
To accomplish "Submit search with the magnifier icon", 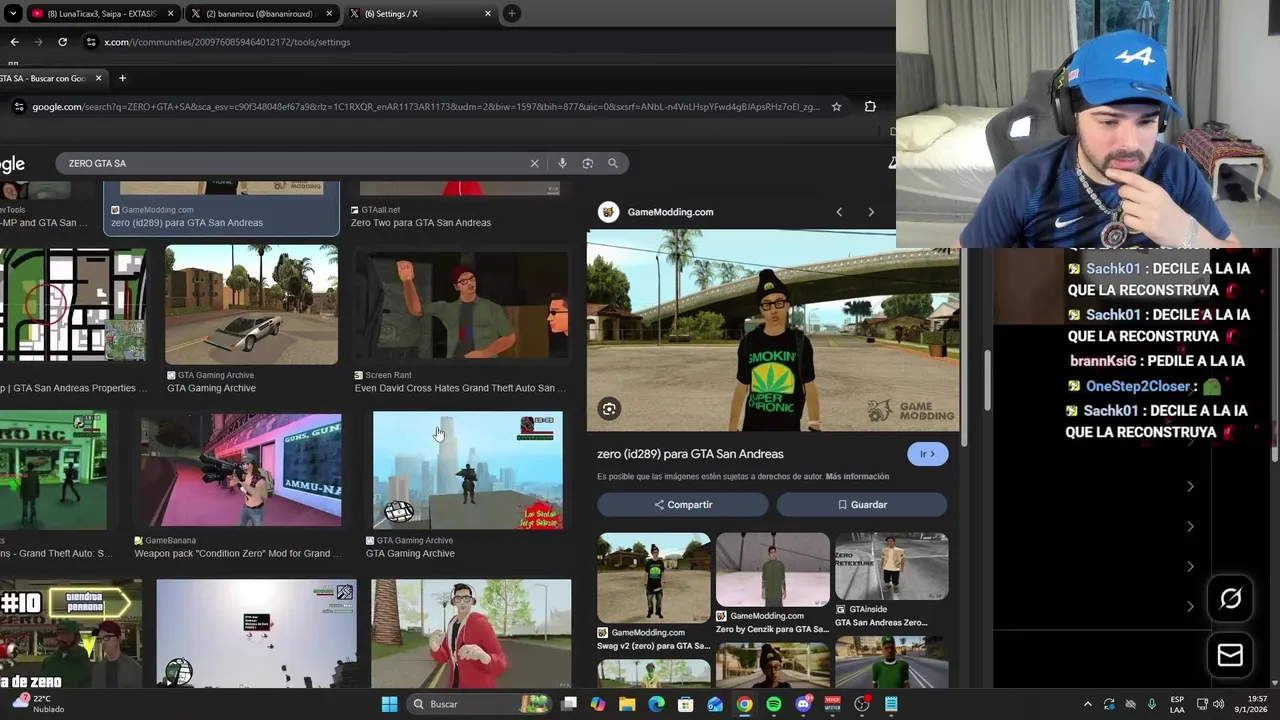I will (x=613, y=163).
